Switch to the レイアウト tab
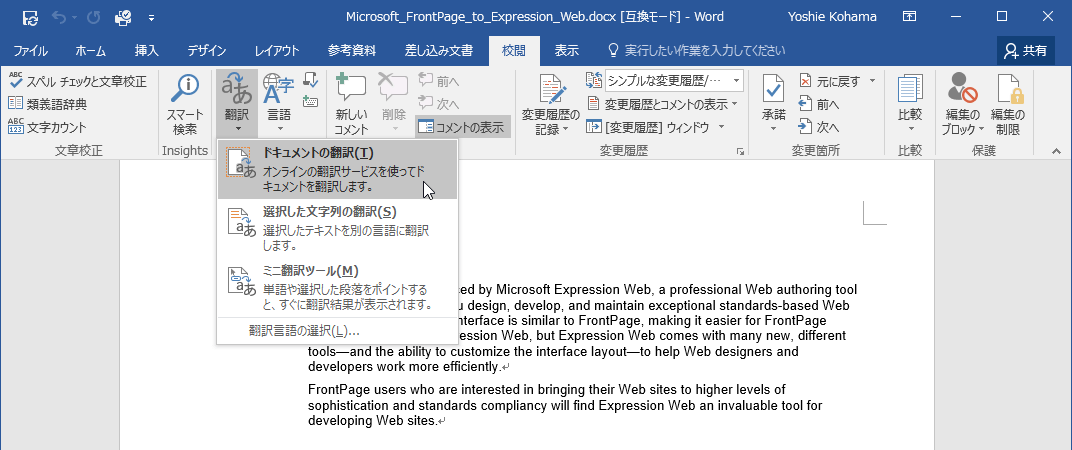1072x450 pixels. click(277, 51)
